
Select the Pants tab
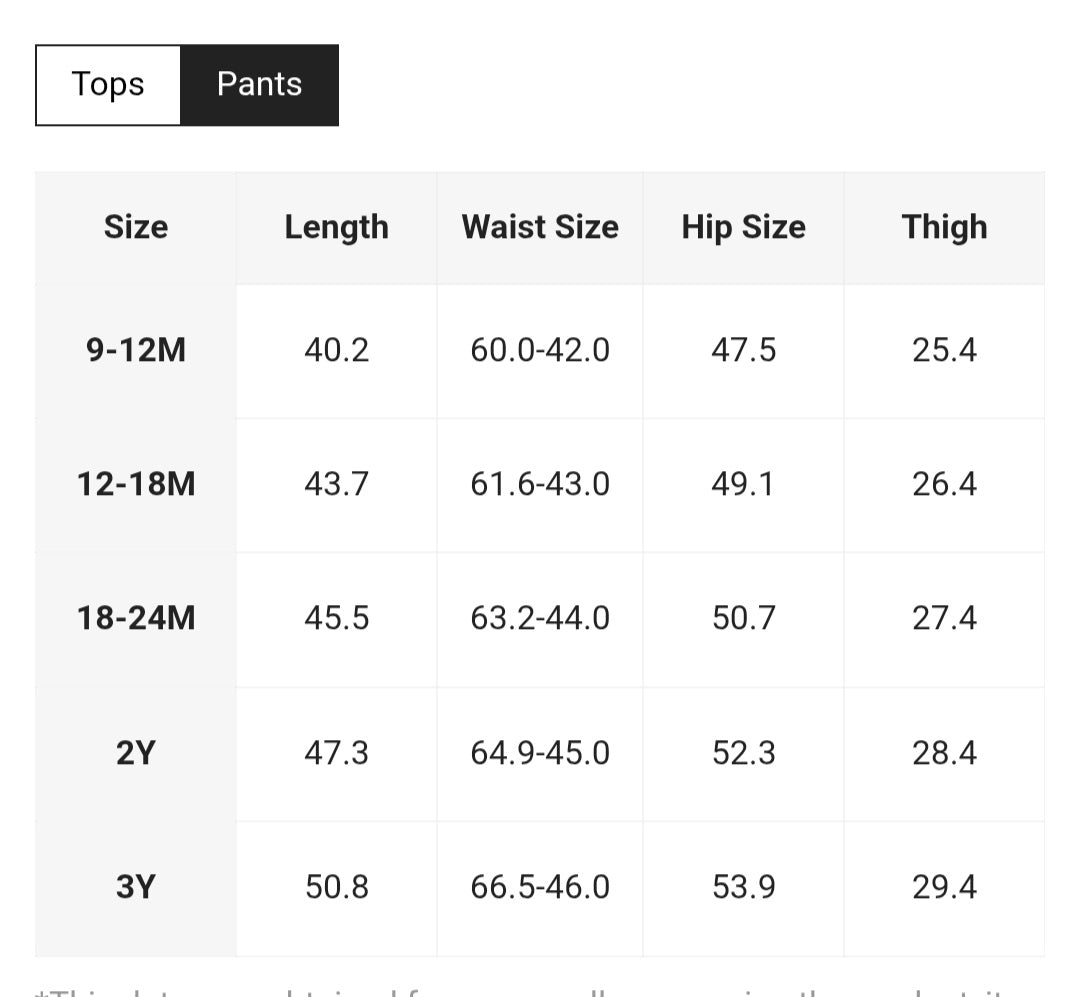pos(259,85)
